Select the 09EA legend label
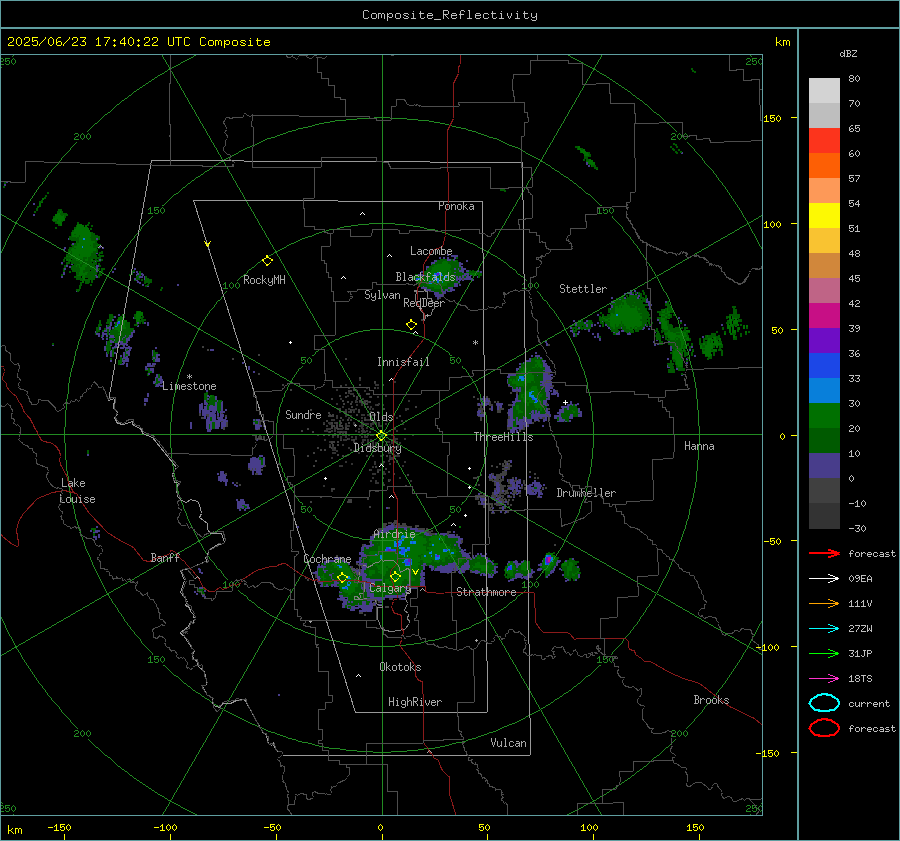 click(860, 579)
